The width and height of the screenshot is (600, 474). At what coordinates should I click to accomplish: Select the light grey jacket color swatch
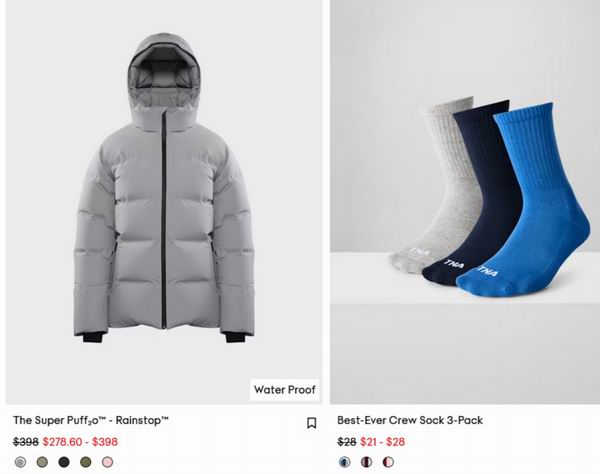(x=21, y=462)
